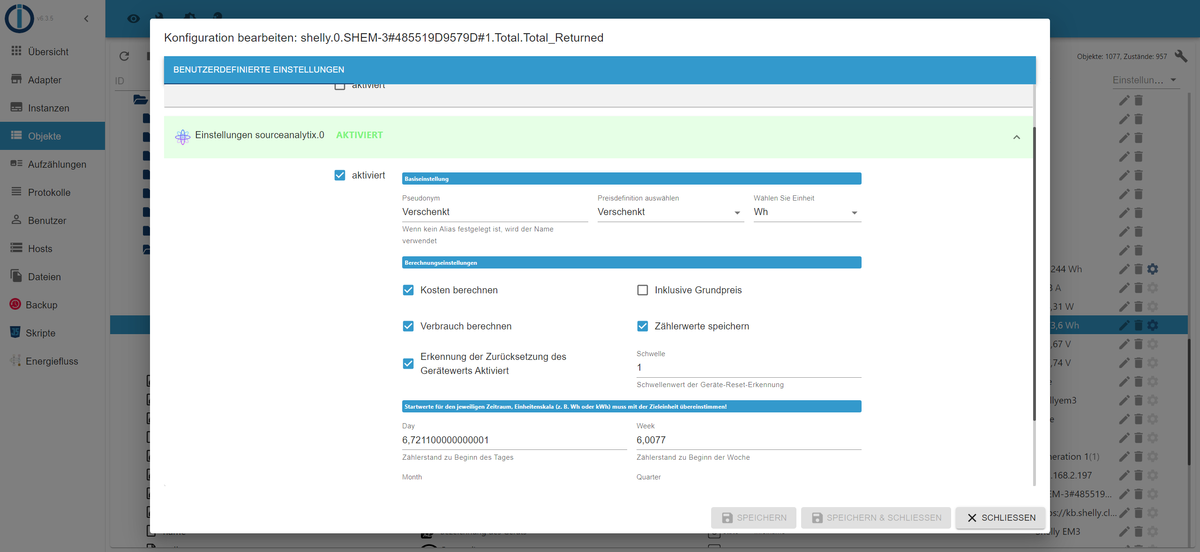The height and width of the screenshot is (552, 1200).
Task: Click the trash icon in highlighted '3,6 Wh' row
Action: click(1138, 325)
